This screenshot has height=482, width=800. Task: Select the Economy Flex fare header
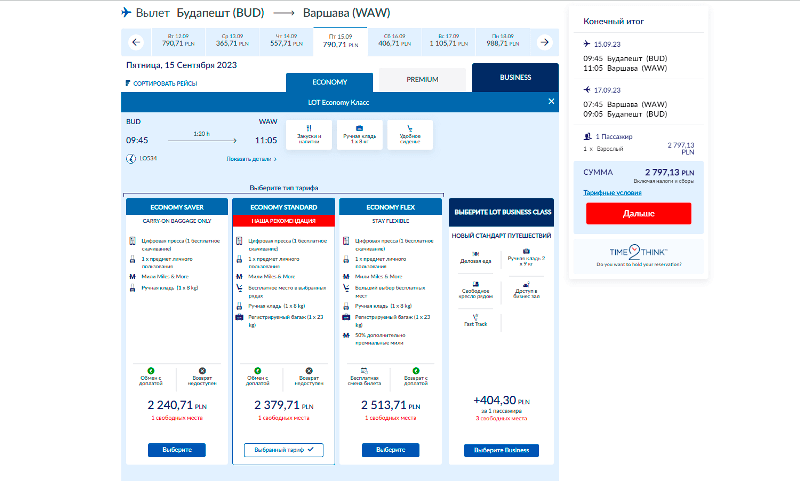[x=390, y=207]
